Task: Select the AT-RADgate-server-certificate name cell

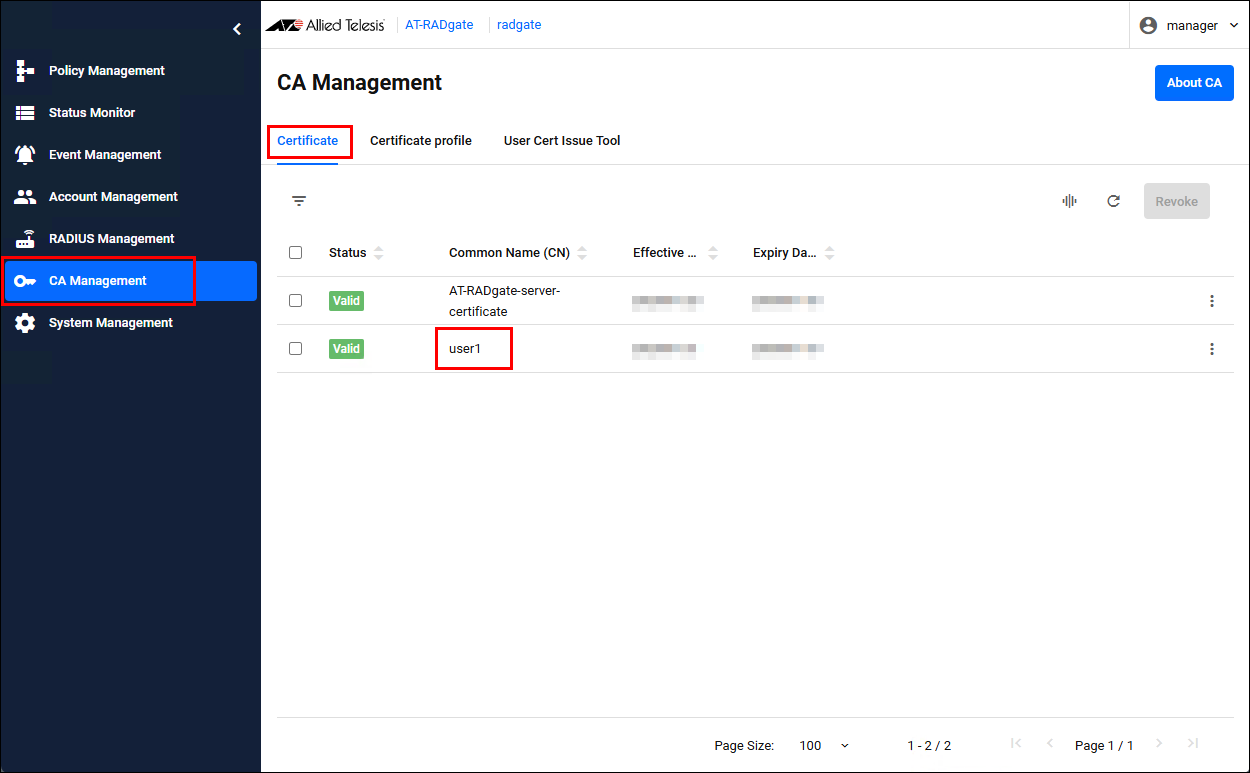Action: [x=505, y=301]
